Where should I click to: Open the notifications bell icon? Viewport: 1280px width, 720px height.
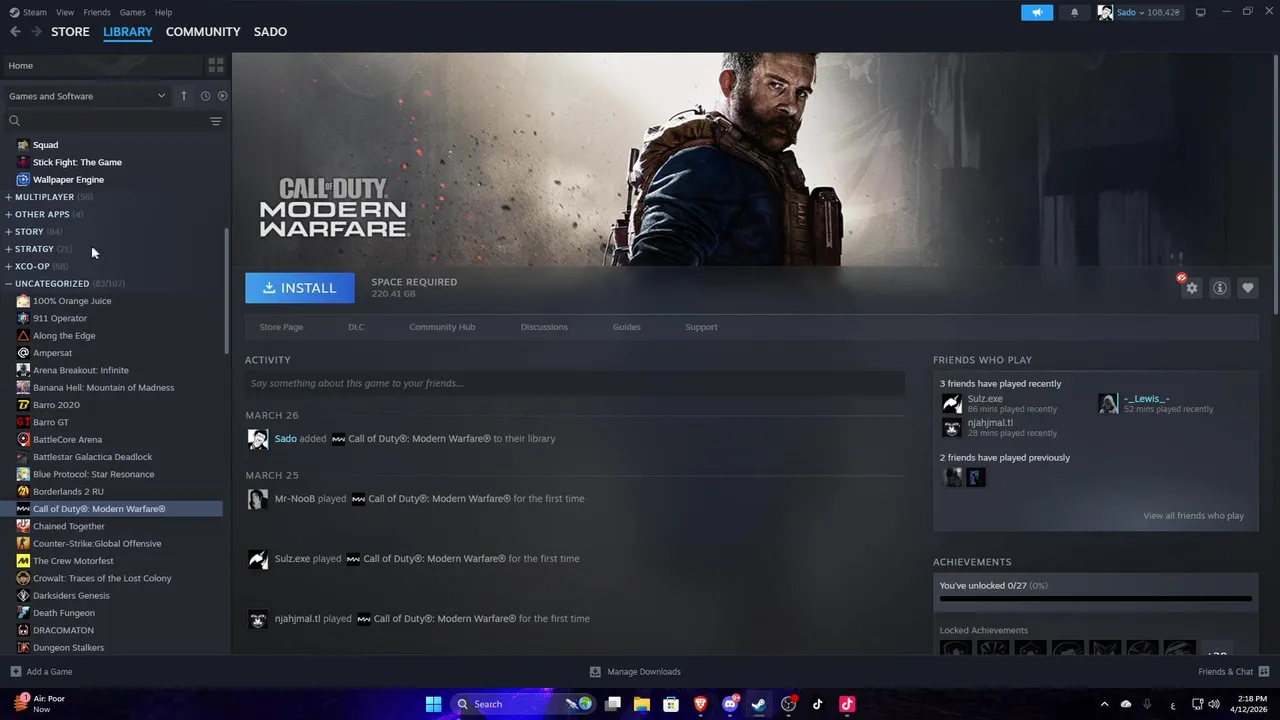(1075, 12)
